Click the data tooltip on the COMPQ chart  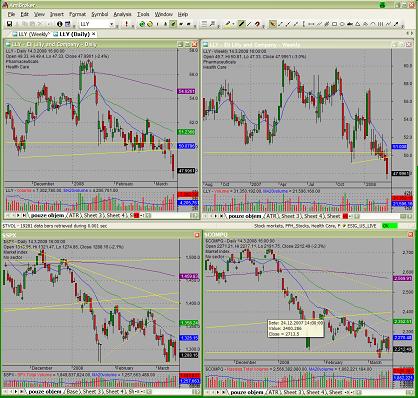pos(296,328)
